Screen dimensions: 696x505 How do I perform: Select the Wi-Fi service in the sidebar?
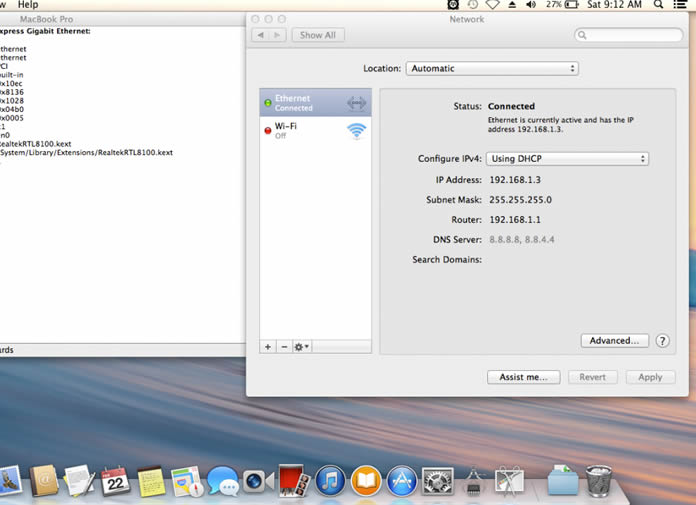315,131
